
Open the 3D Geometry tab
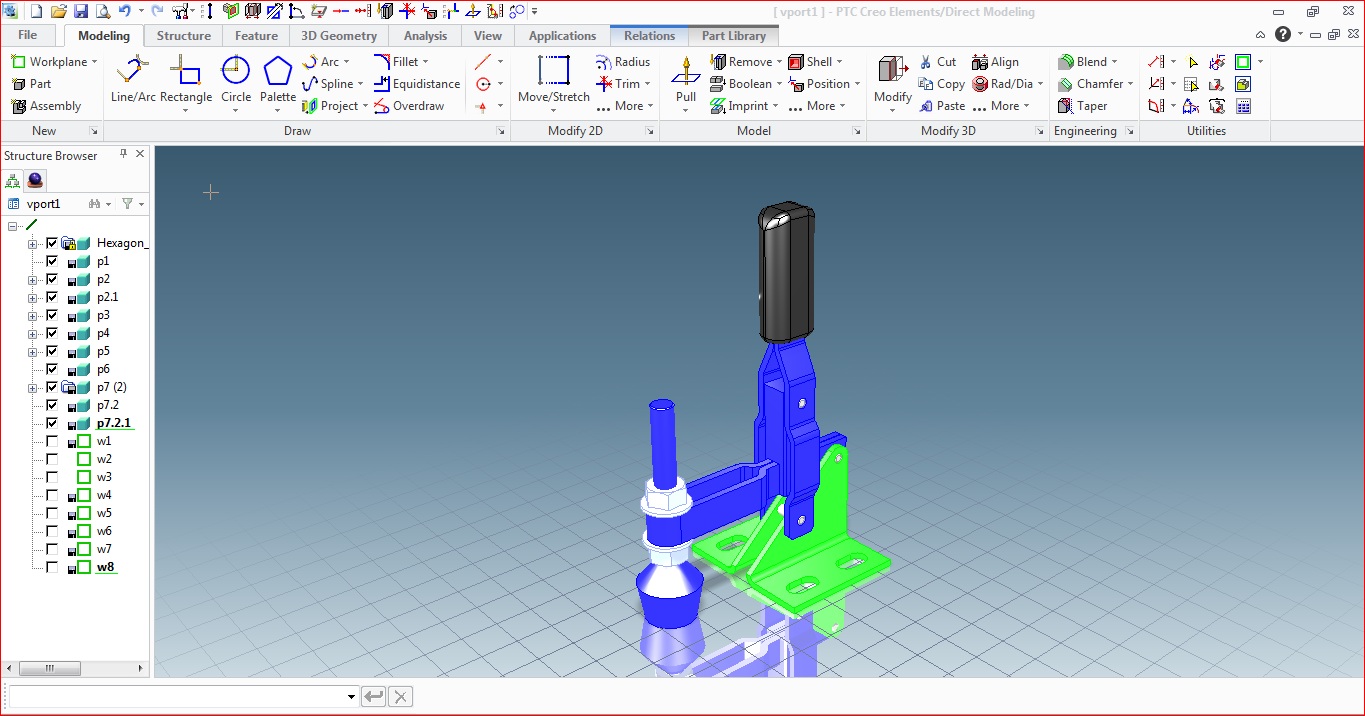(340, 35)
